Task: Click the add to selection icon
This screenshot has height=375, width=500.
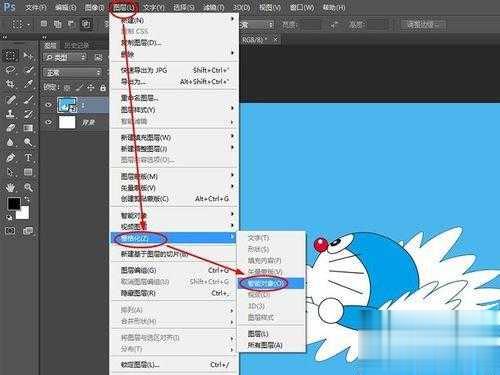Action: point(58,24)
